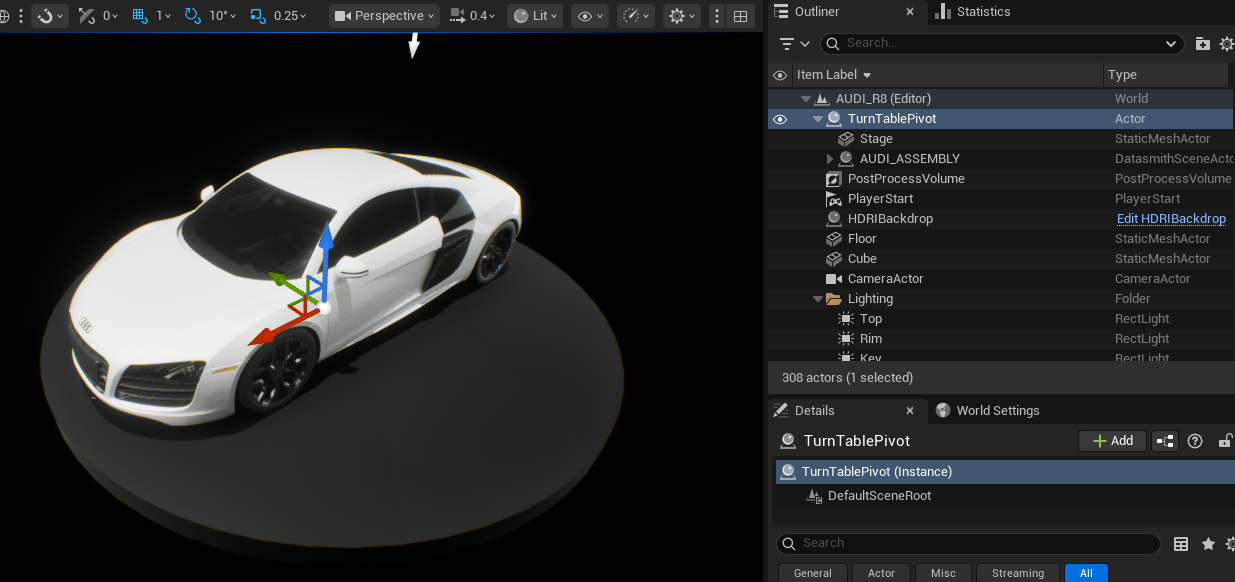Collapse the TurnTablePivot actor
Screen dimensions: 1235x582
click(818, 119)
